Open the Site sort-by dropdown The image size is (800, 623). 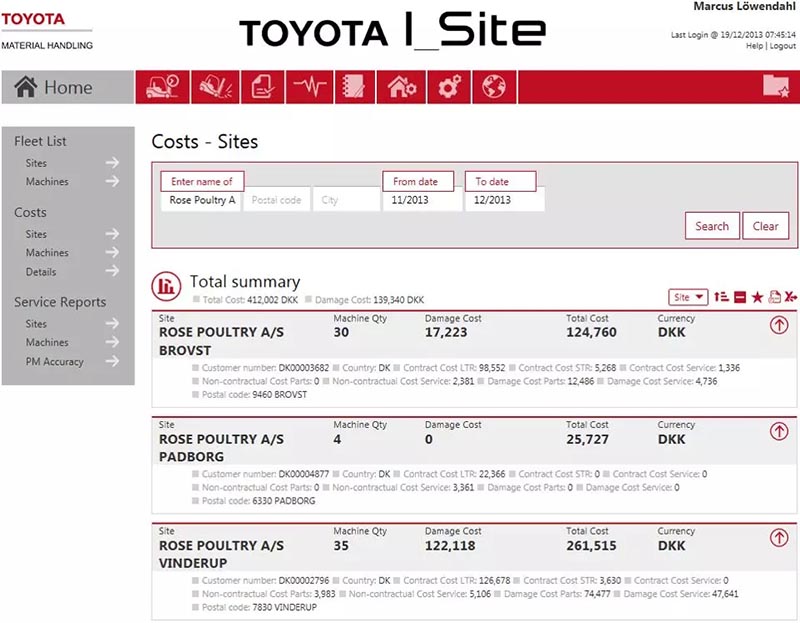tap(688, 297)
